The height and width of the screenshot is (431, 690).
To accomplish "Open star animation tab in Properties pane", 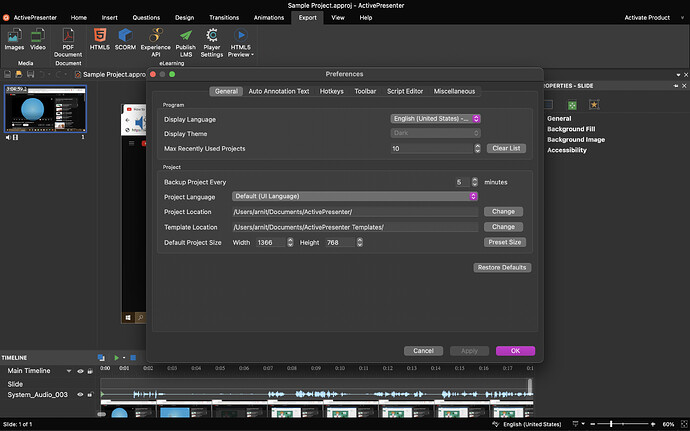I will pos(594,105).
